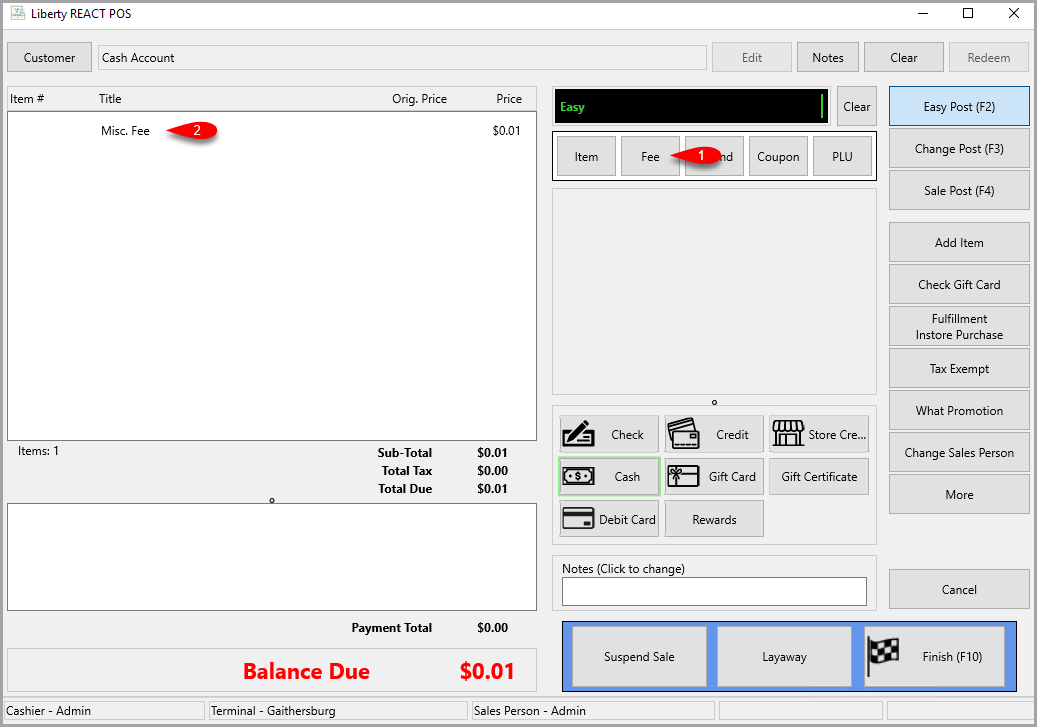Click Change Sales Person
1037x727 pixels.
(x=959, y=452)
